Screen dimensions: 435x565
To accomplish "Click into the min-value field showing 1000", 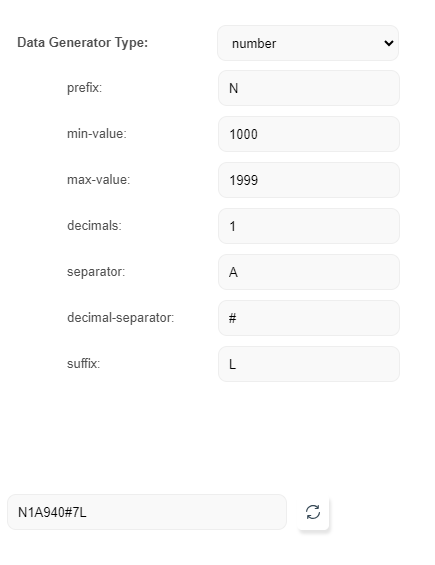I will tap(309, 134).
